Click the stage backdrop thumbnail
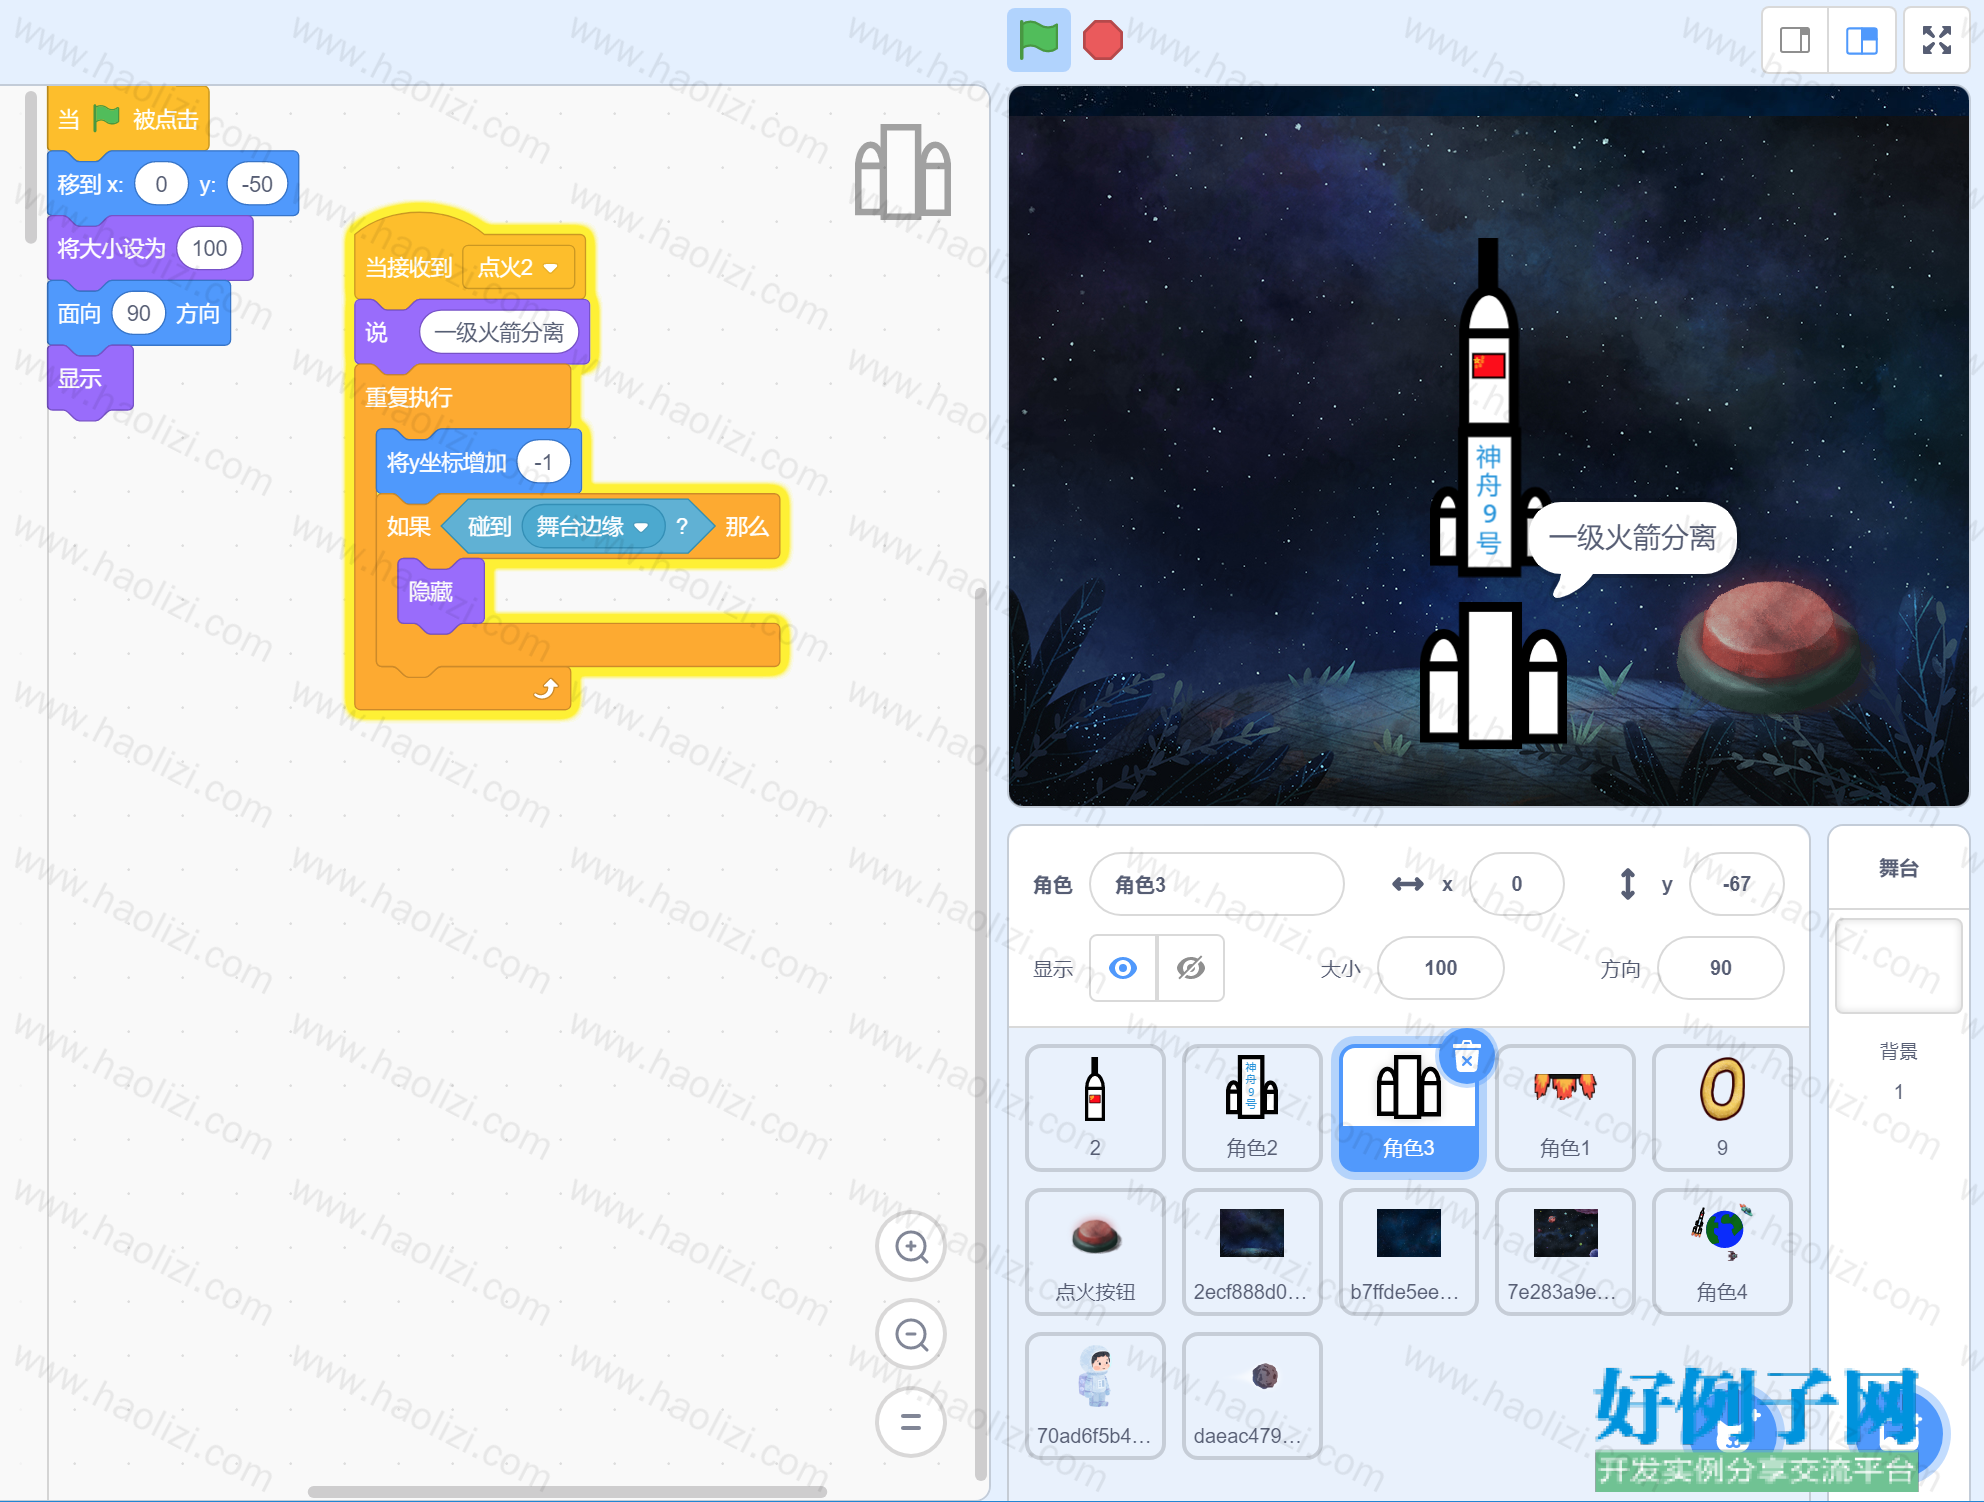The width and height of the screenshot is (1984, 1502). click(1898, 966)
